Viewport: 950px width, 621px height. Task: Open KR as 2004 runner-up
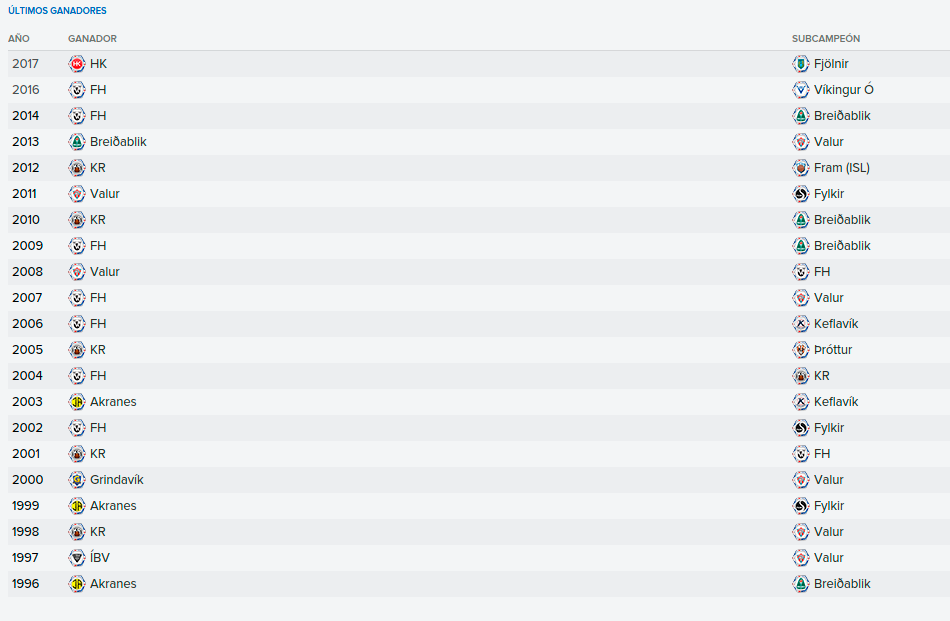tap(822, 376)
